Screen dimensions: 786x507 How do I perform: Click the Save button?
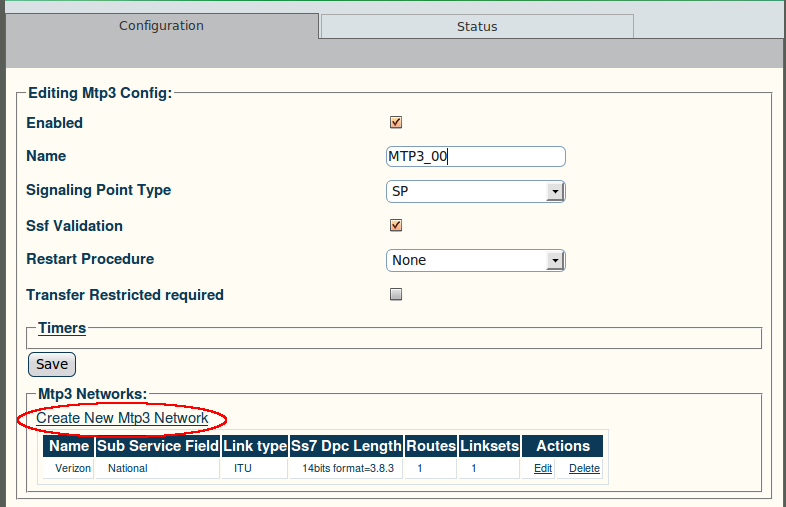pos(52,364)
